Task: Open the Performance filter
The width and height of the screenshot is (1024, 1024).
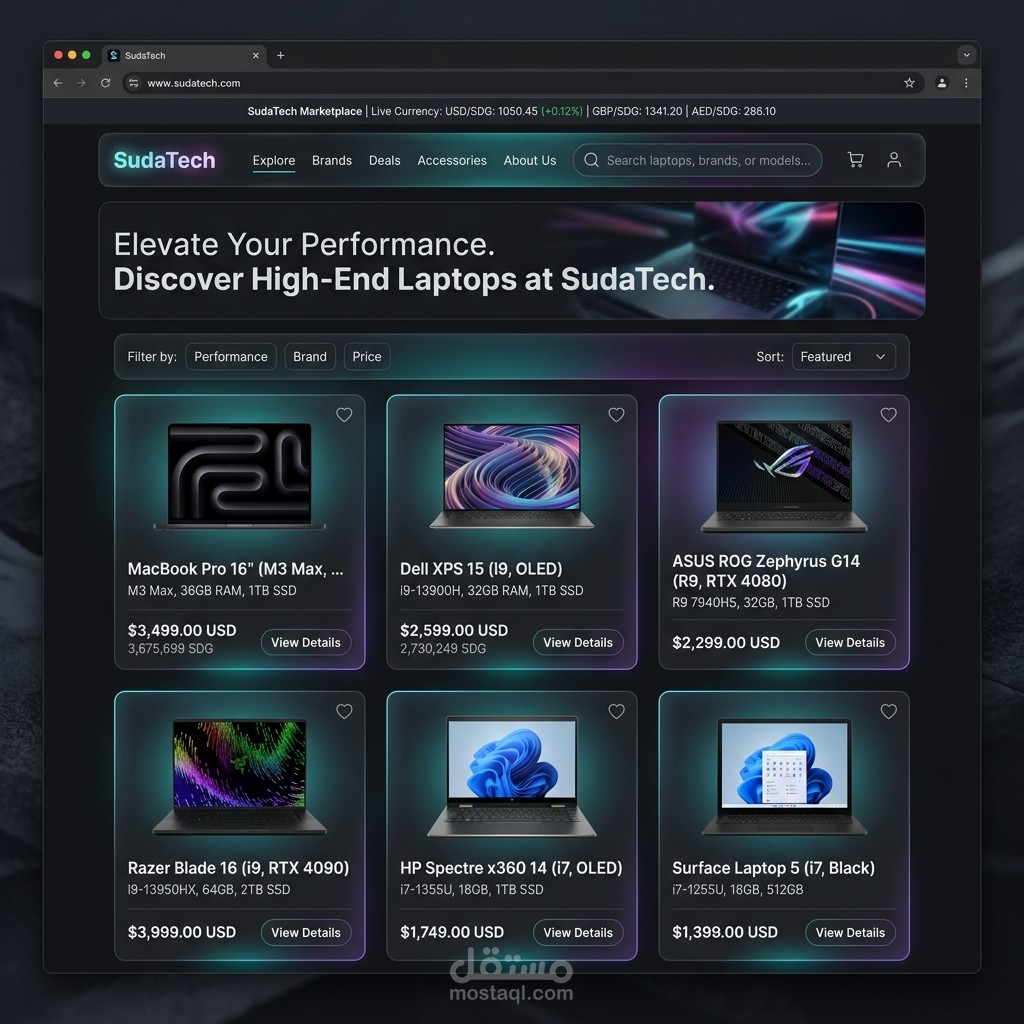Action: point(231,357)
